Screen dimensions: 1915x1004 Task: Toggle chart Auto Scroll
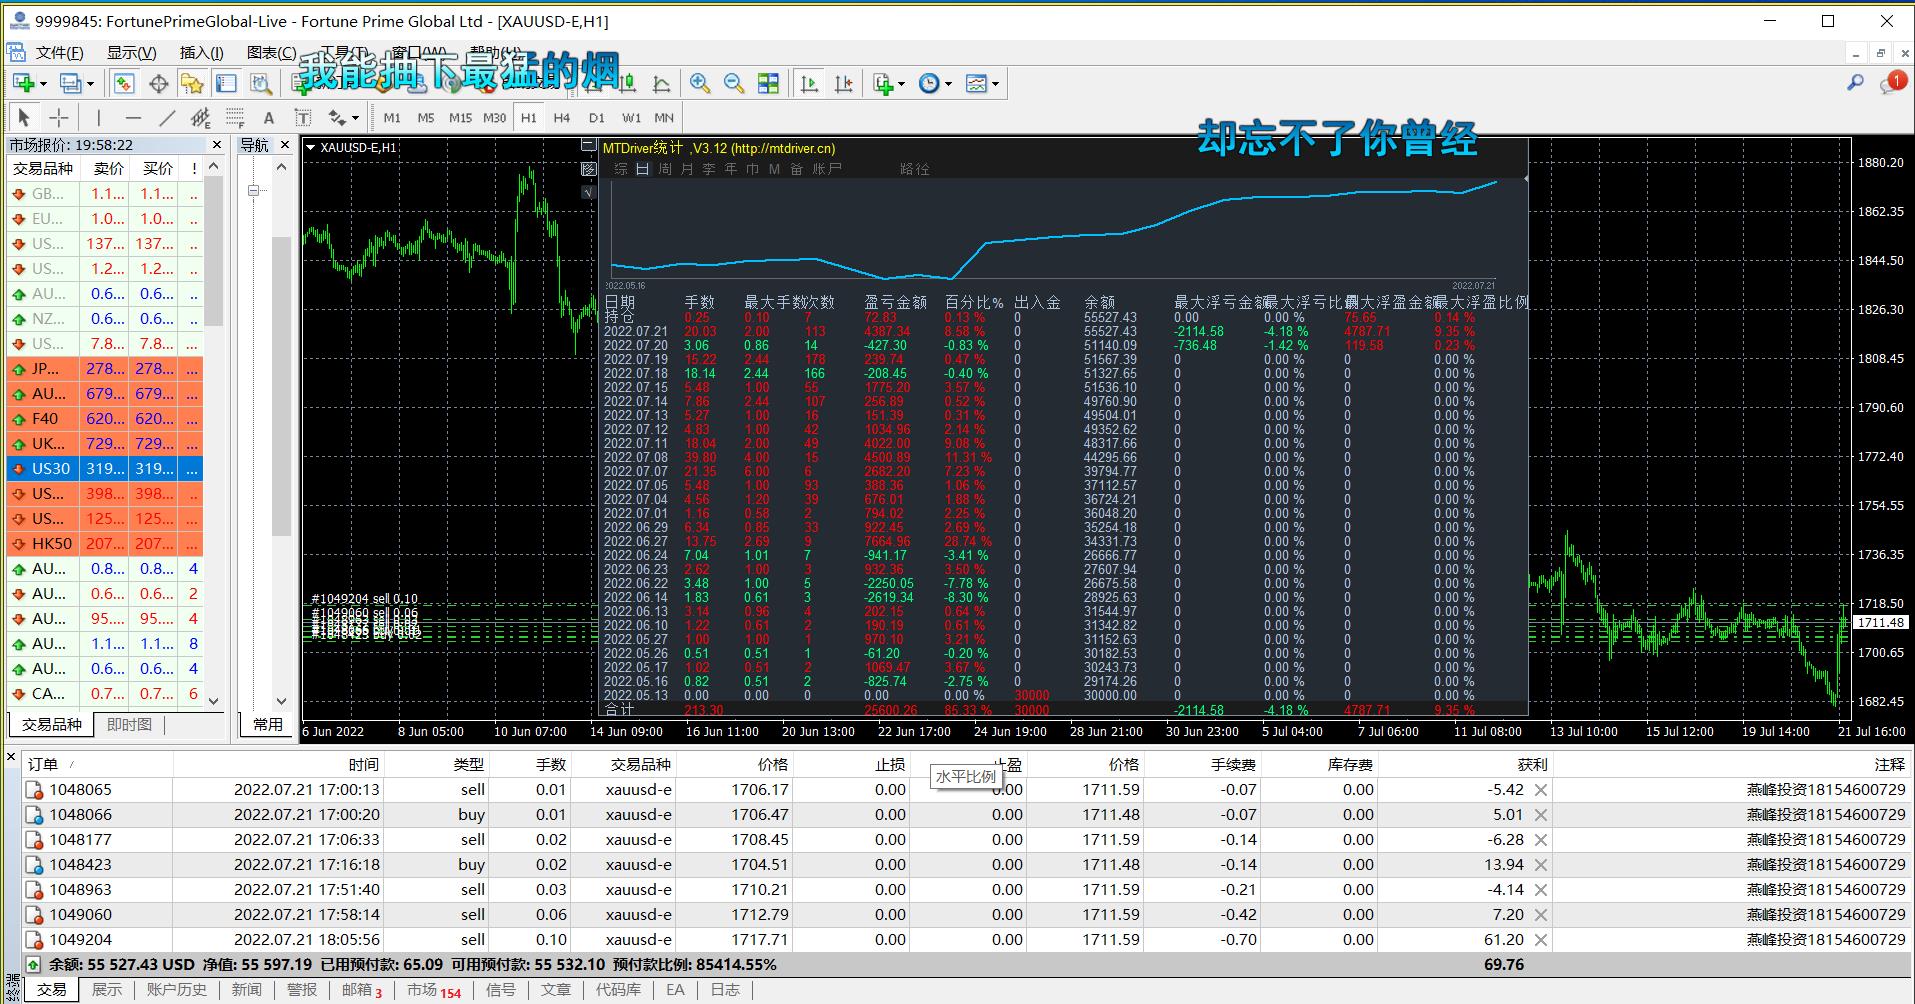pyautogui.click(x=809, y=84)
